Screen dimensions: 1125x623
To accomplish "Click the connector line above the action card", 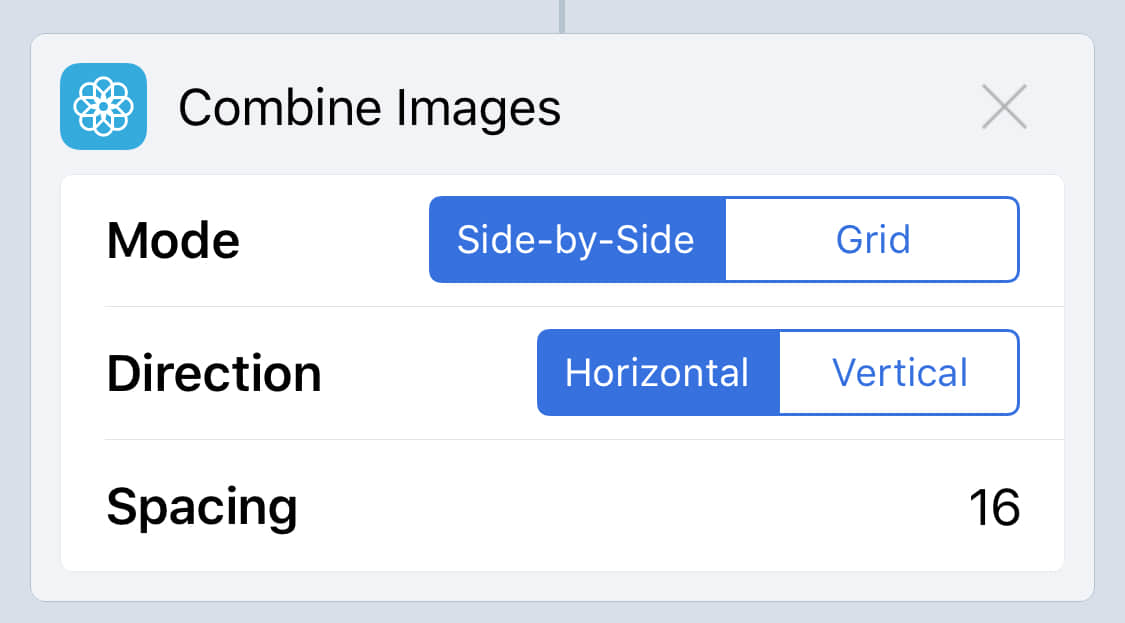I will 562,15.
